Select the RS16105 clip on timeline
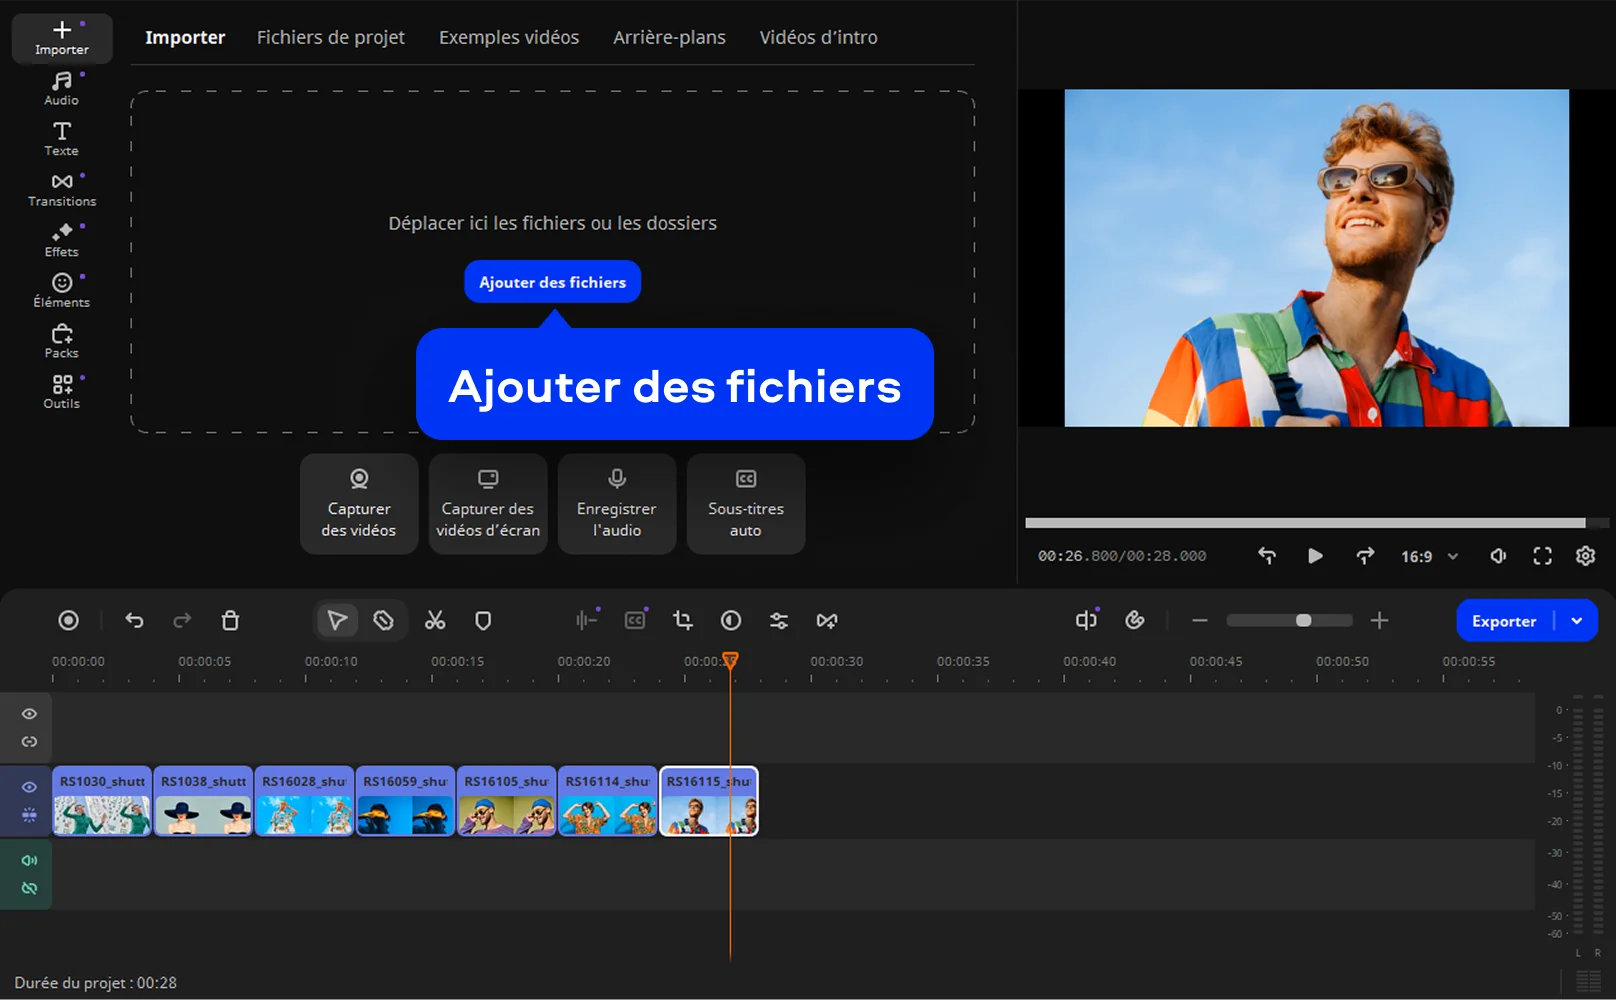This screenshot has width=1616, height=1000. pyautogui.click(x=506, y=801)
